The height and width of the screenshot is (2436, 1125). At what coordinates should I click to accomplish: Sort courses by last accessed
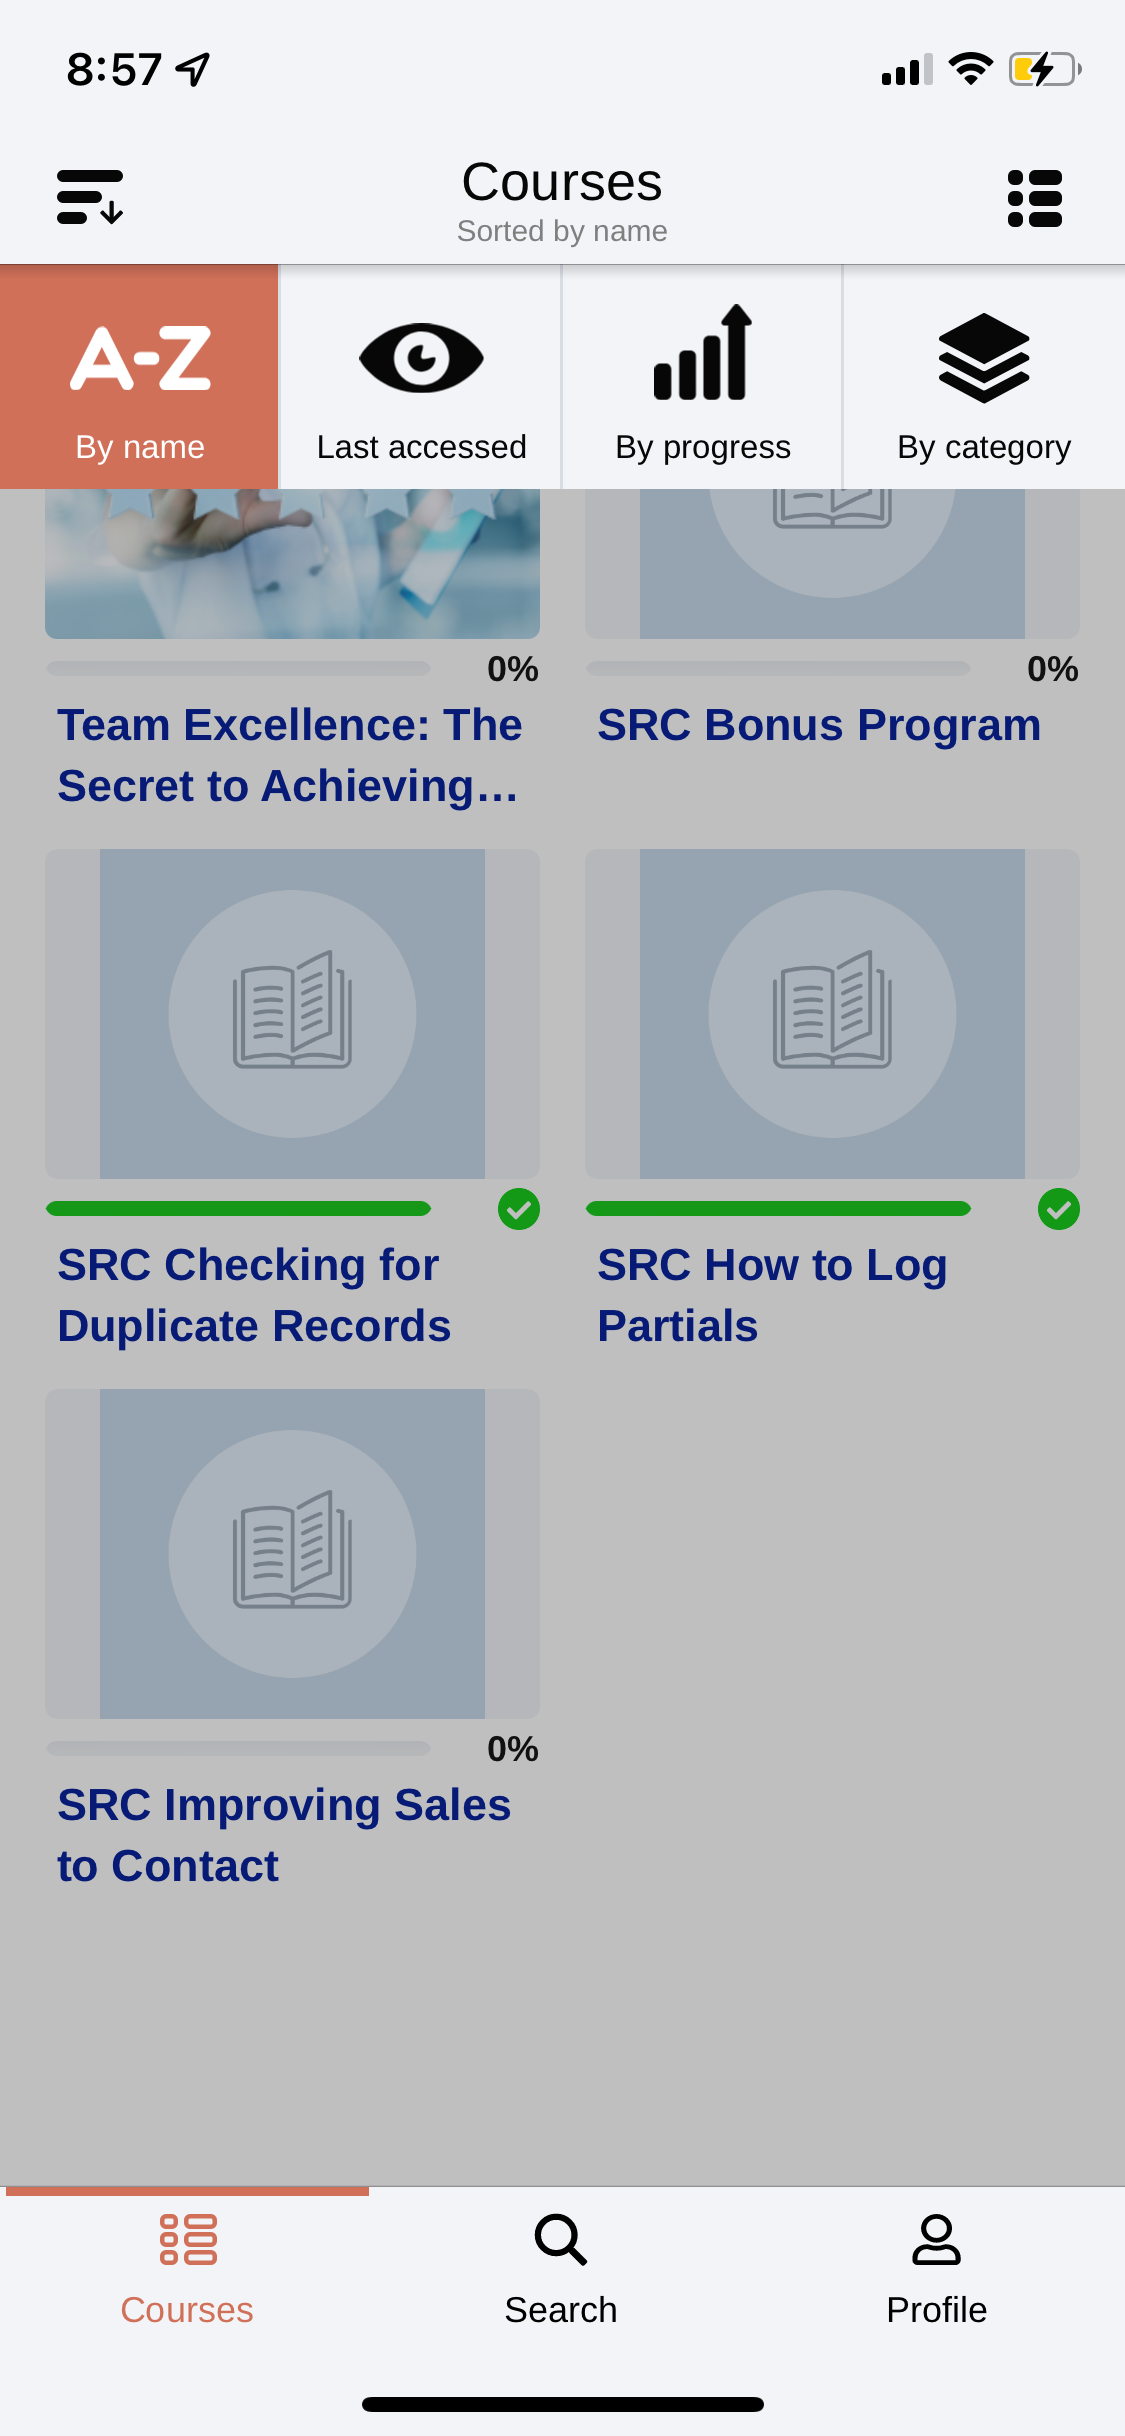point(421,378)
